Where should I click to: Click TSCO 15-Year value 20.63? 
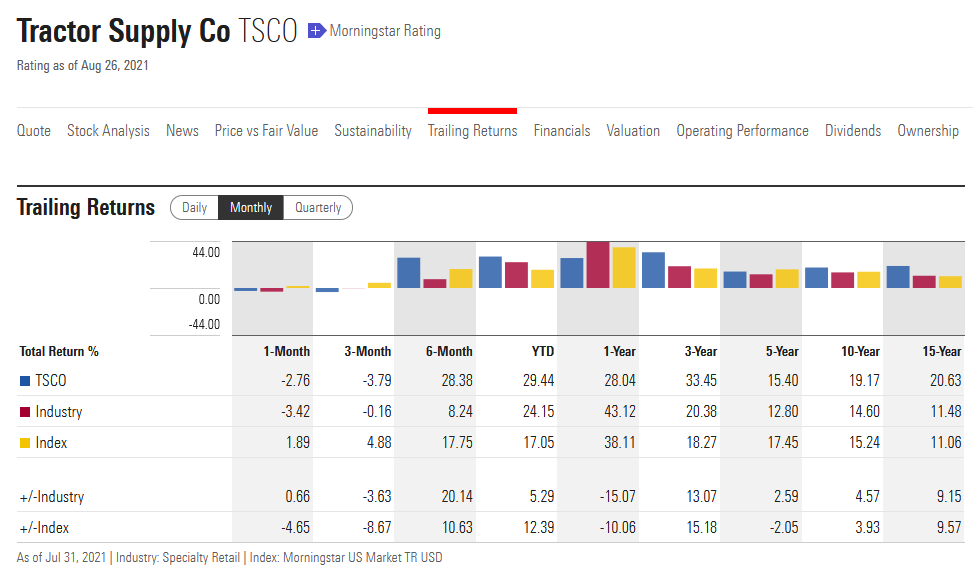946,380
